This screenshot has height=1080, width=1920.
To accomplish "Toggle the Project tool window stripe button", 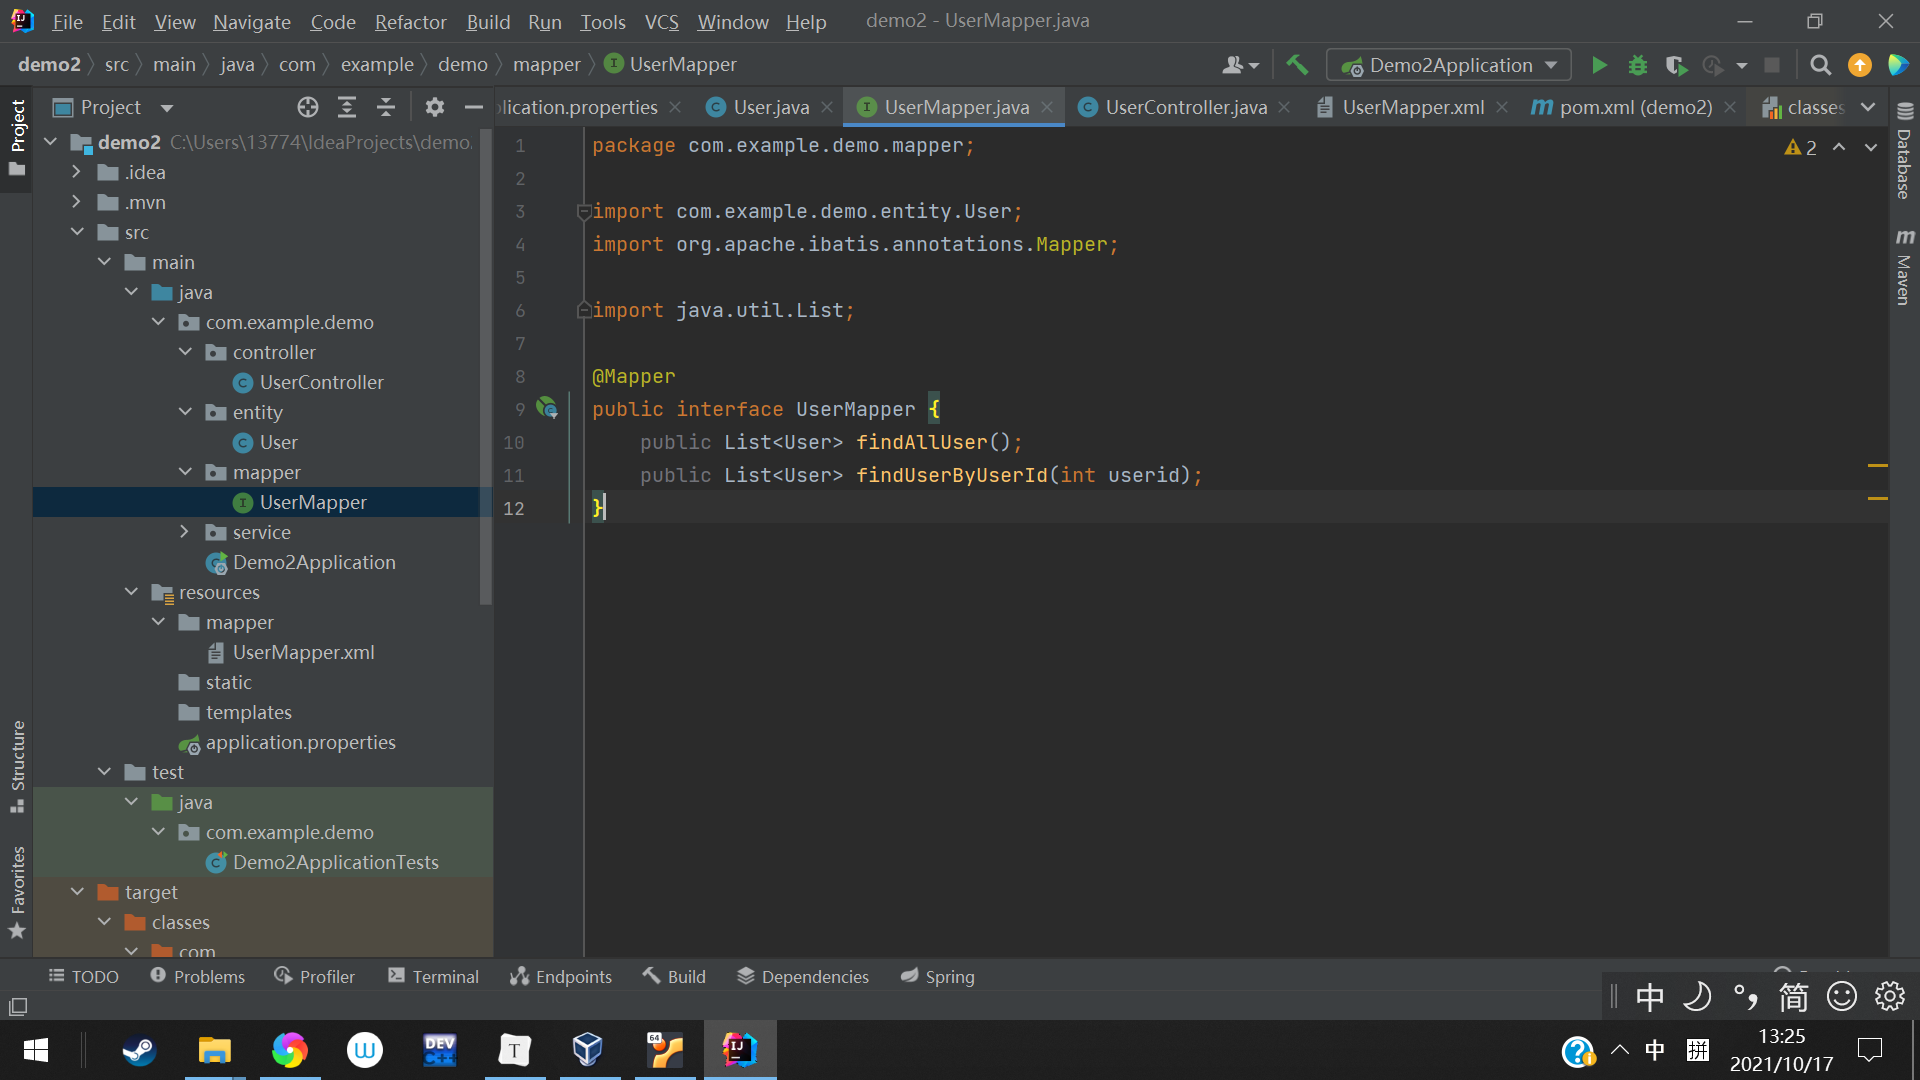I will (17, 139).
